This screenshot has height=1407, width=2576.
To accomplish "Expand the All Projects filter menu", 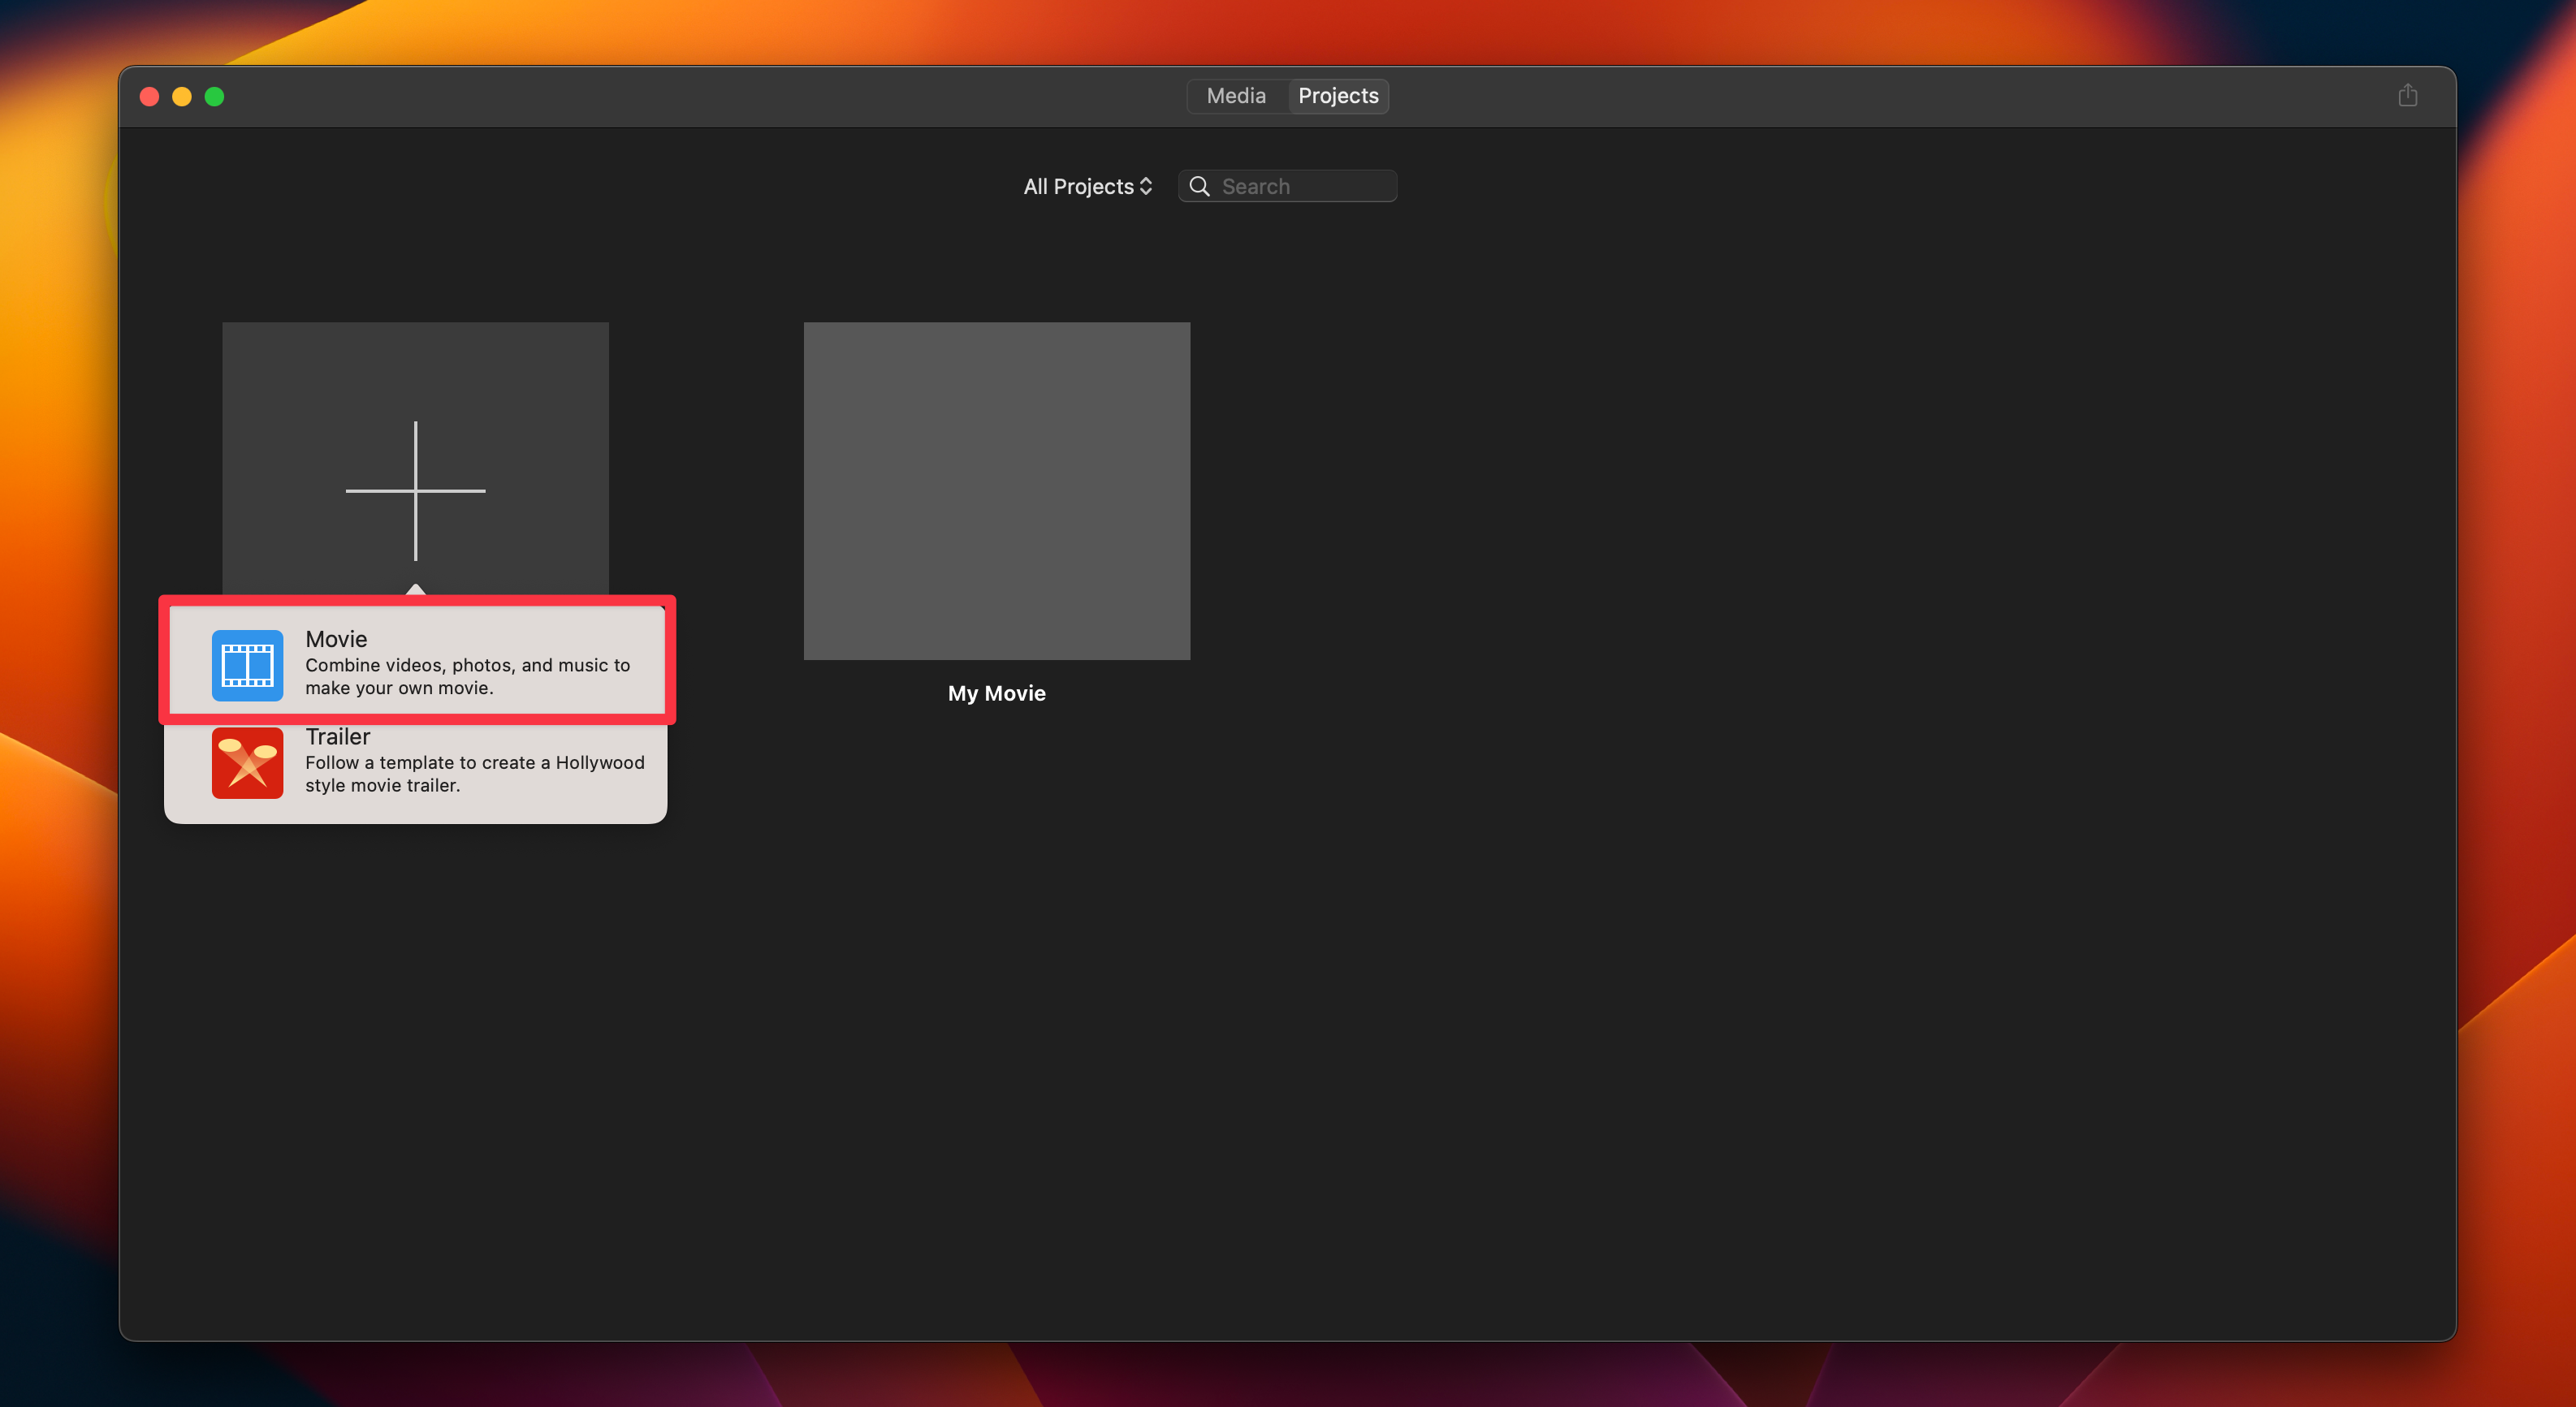I will point(1086,186).
